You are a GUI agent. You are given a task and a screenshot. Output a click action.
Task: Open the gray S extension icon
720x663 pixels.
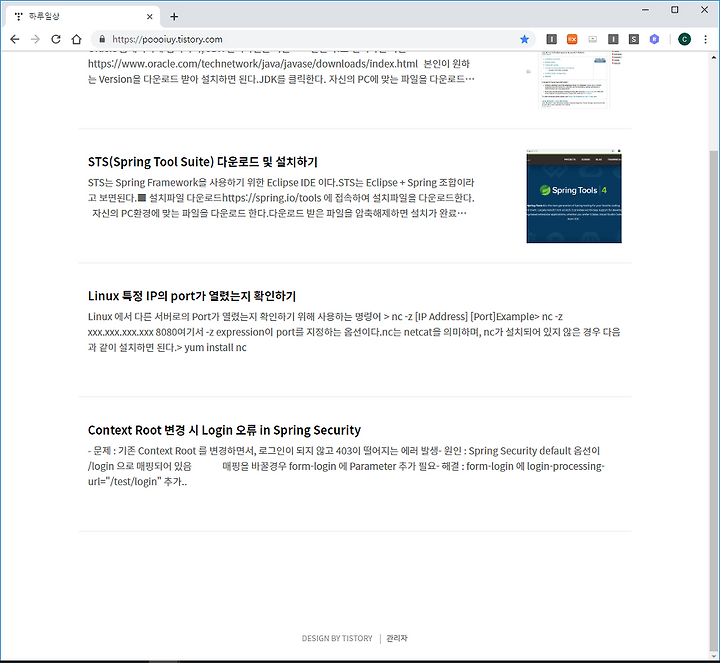tap(634, 39)
